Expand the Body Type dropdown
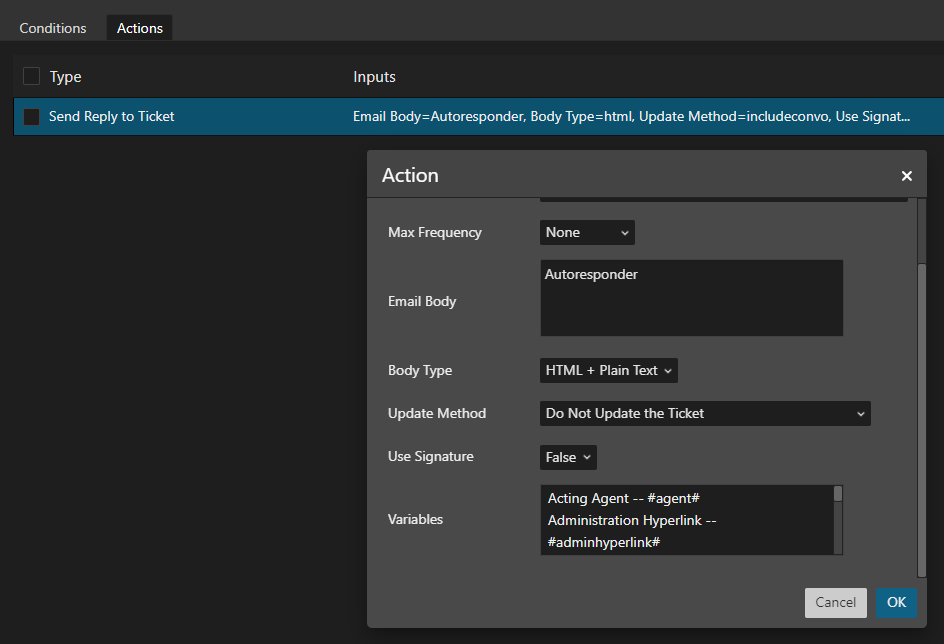The image size is (944, 644). coord(609,370)
